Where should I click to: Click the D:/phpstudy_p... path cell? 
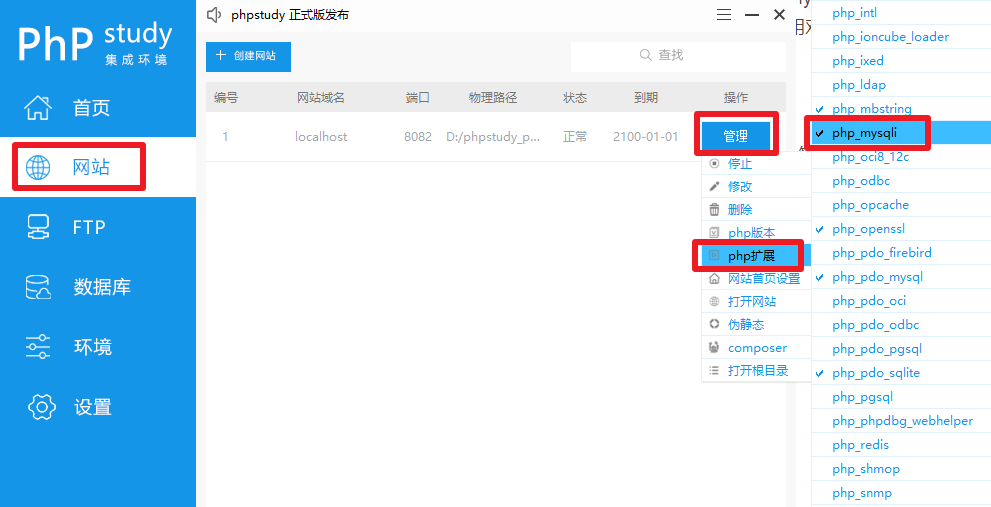pyautogui.click(x=493, y=137)
